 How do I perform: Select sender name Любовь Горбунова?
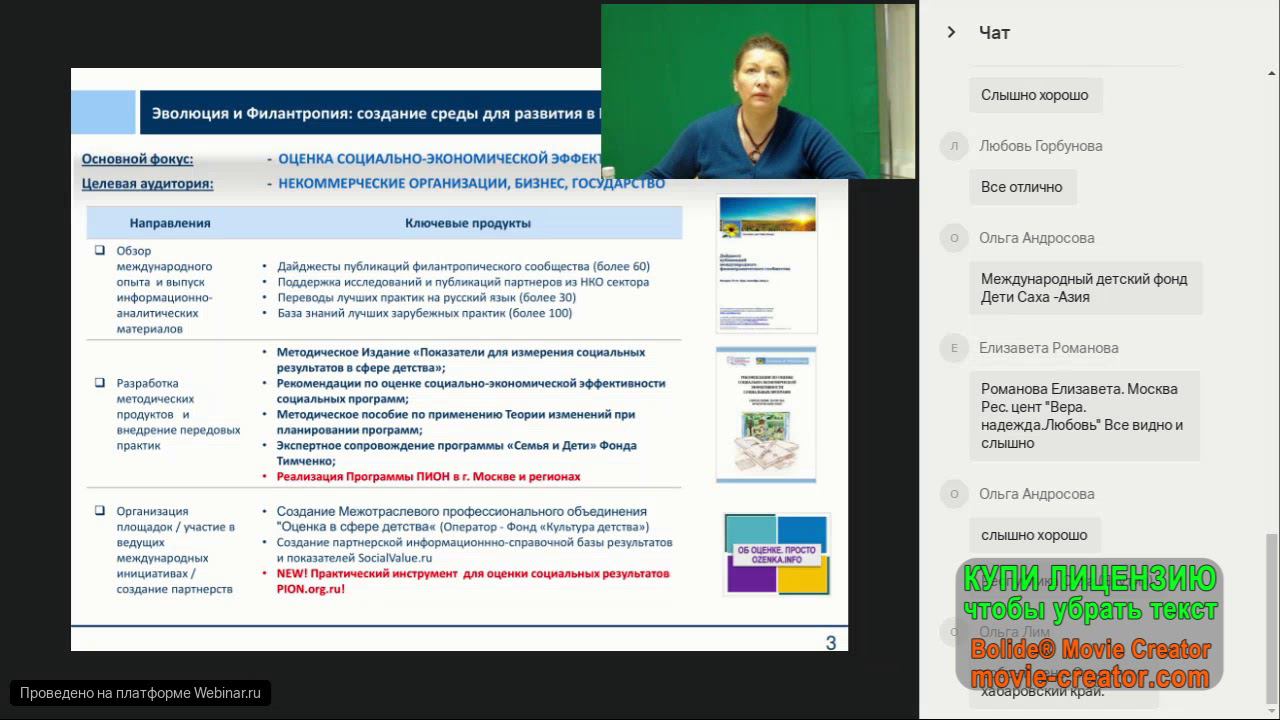pyautogui.click(x=1041, y=146)
